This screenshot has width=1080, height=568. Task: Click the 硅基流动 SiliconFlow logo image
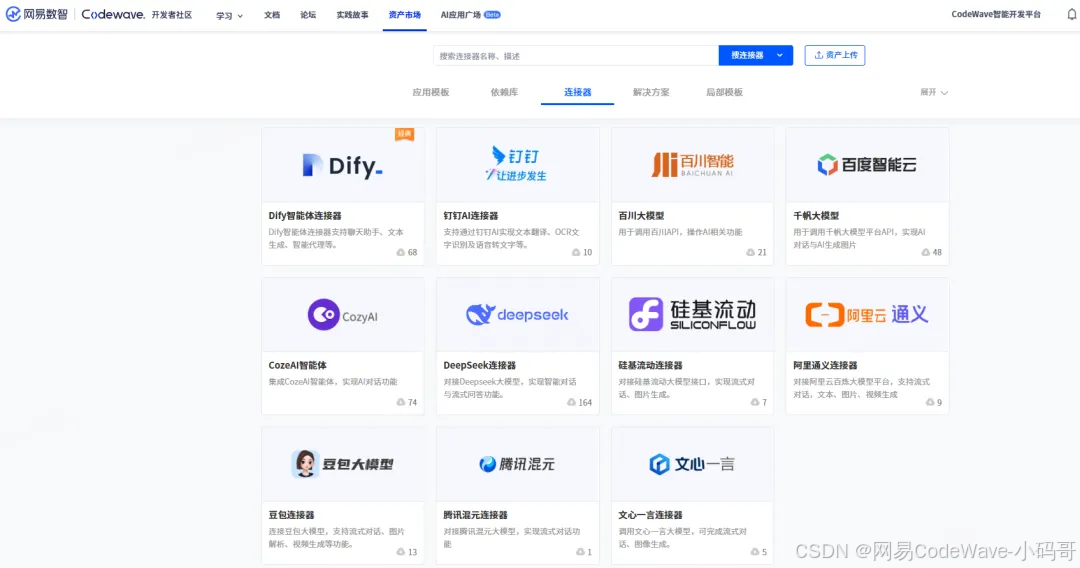coord(692,315)
